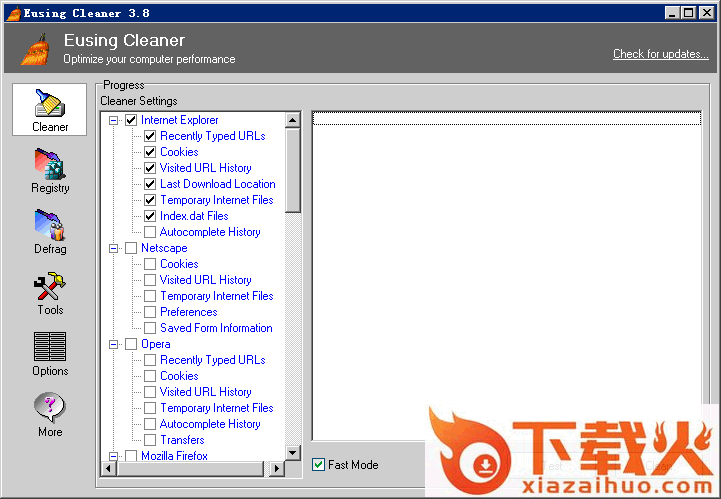Screen dimensions: 721x499
Task: Check Saved Form Information checkbox
Action: (150, 328)
